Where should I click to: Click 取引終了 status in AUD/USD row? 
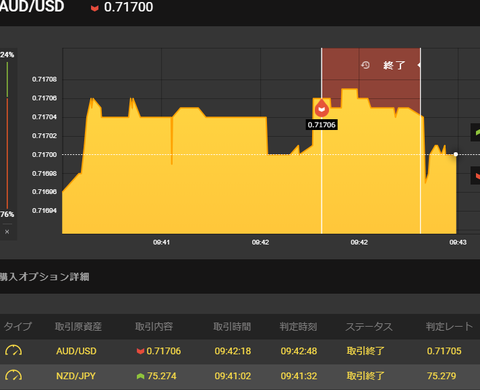click(366, 351)
